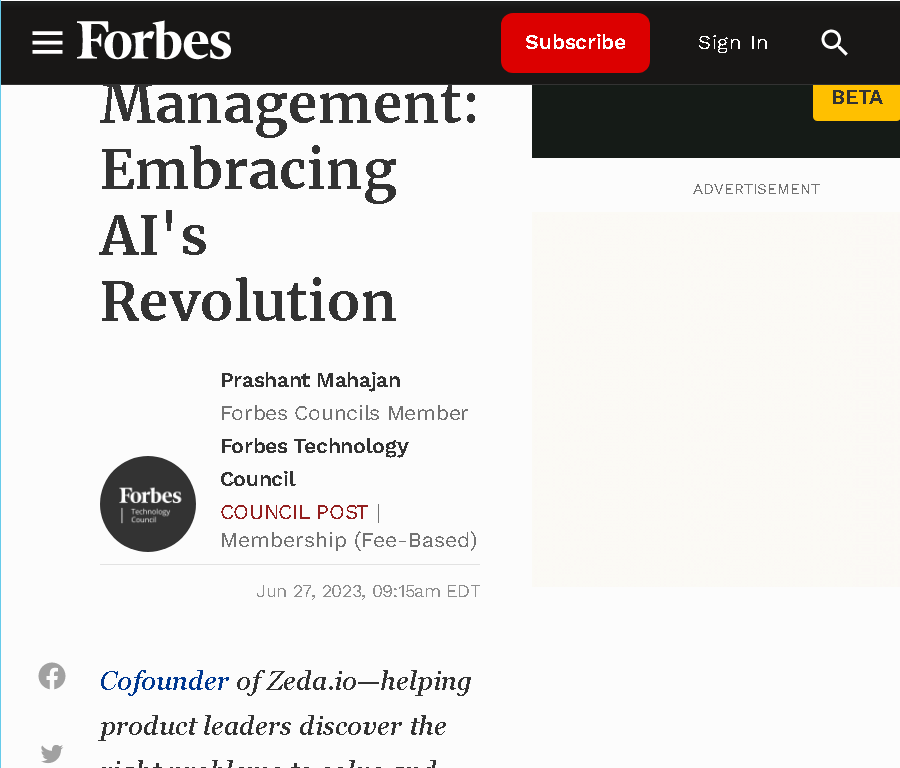The height and width of the screenshot is (768, 900).
Task: Open the Sign In link
Action: click(732, 43)
